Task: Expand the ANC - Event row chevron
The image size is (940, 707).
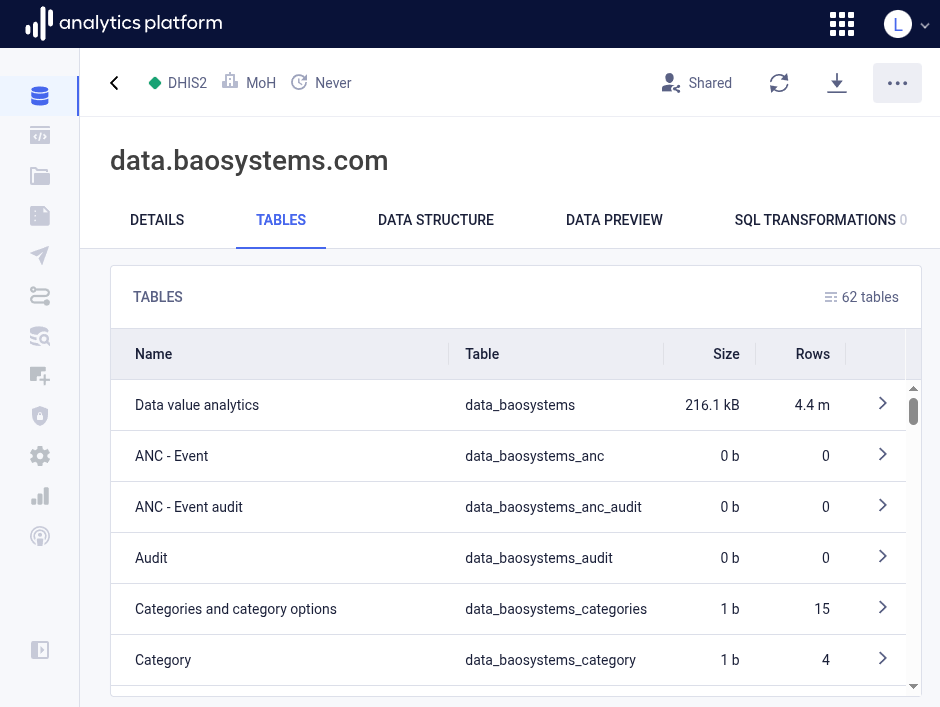Action: coord(882,454)
